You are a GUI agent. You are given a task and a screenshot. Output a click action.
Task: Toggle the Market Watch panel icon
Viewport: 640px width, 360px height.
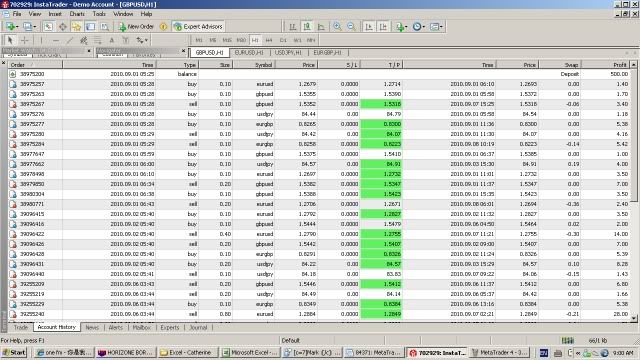48,27
